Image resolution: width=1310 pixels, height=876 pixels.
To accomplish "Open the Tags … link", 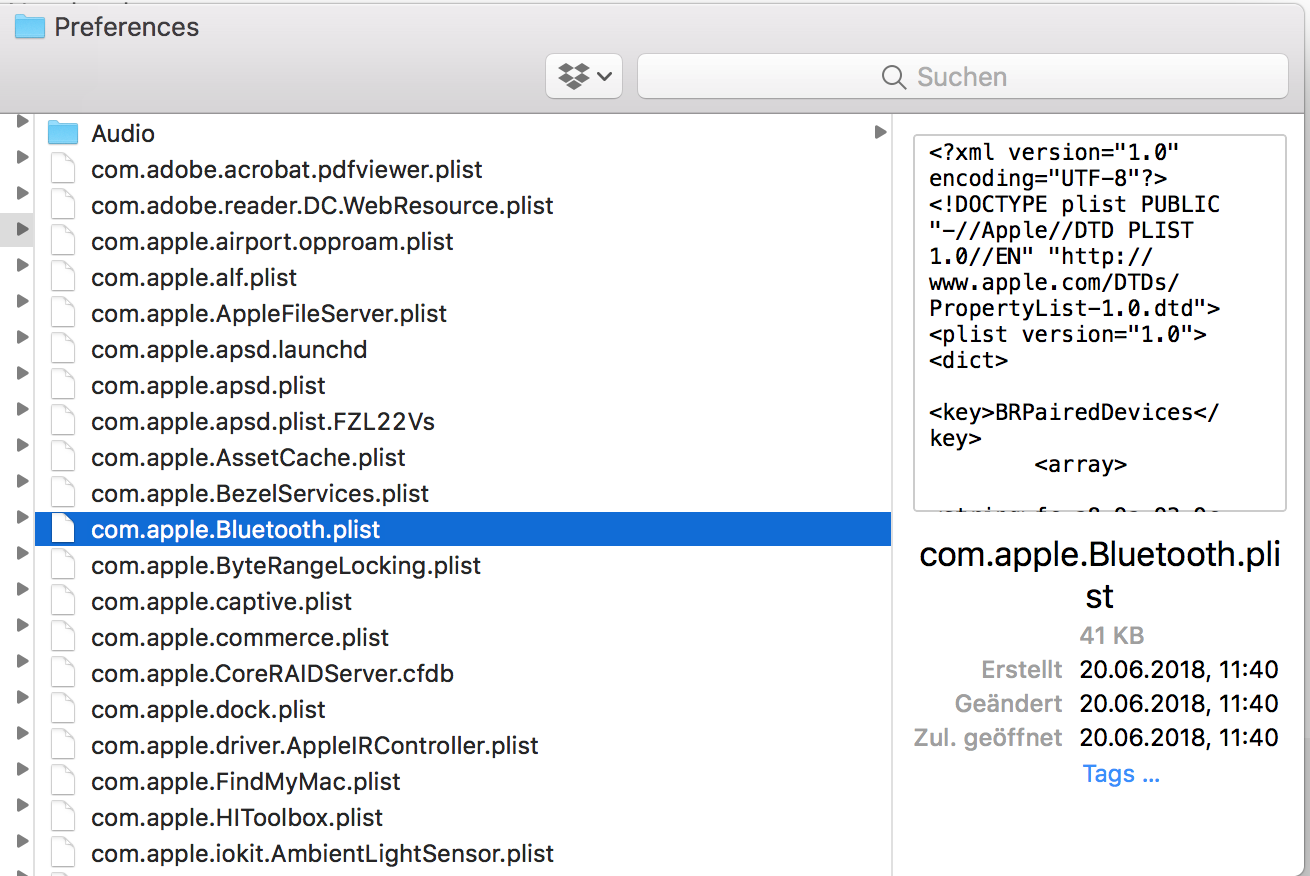I will pyautogui.click(x=1121, y=774).
